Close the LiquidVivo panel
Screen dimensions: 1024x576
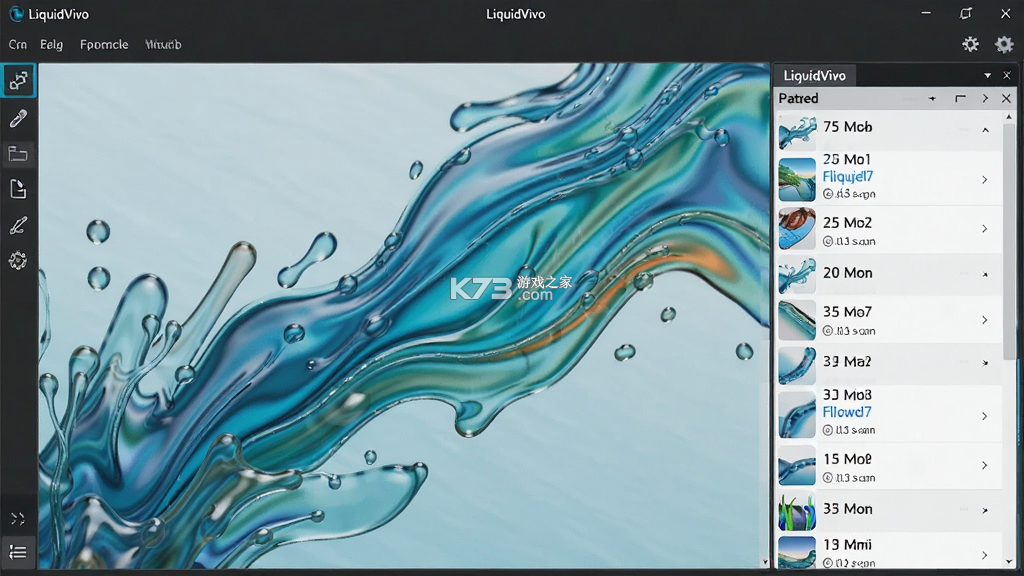pos(1007,76)
